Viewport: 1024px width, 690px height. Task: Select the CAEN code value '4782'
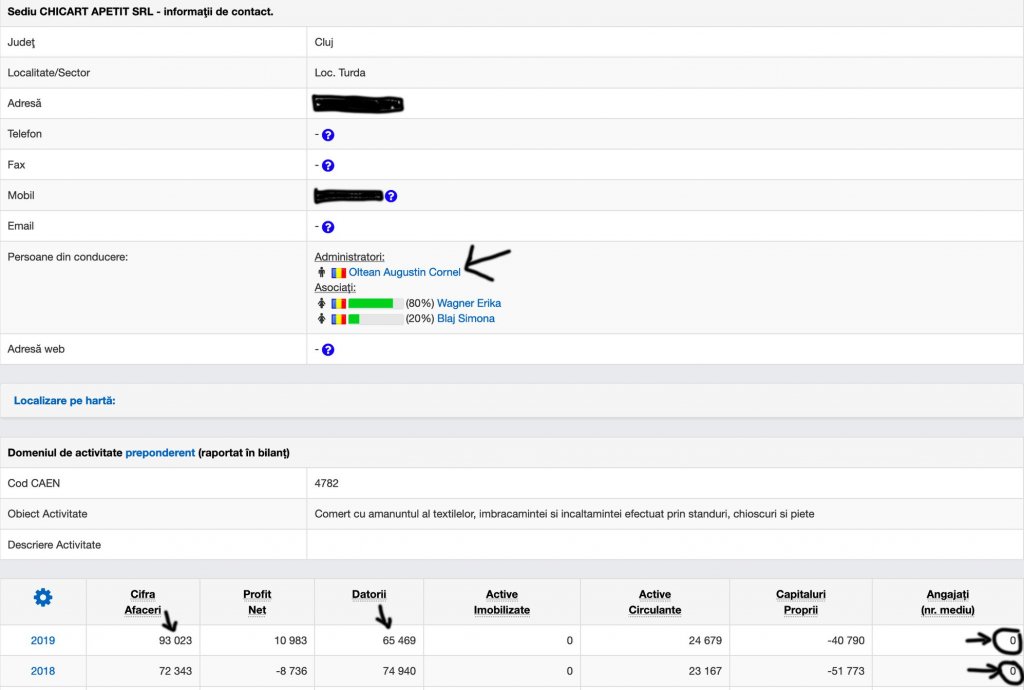point(327,483)
